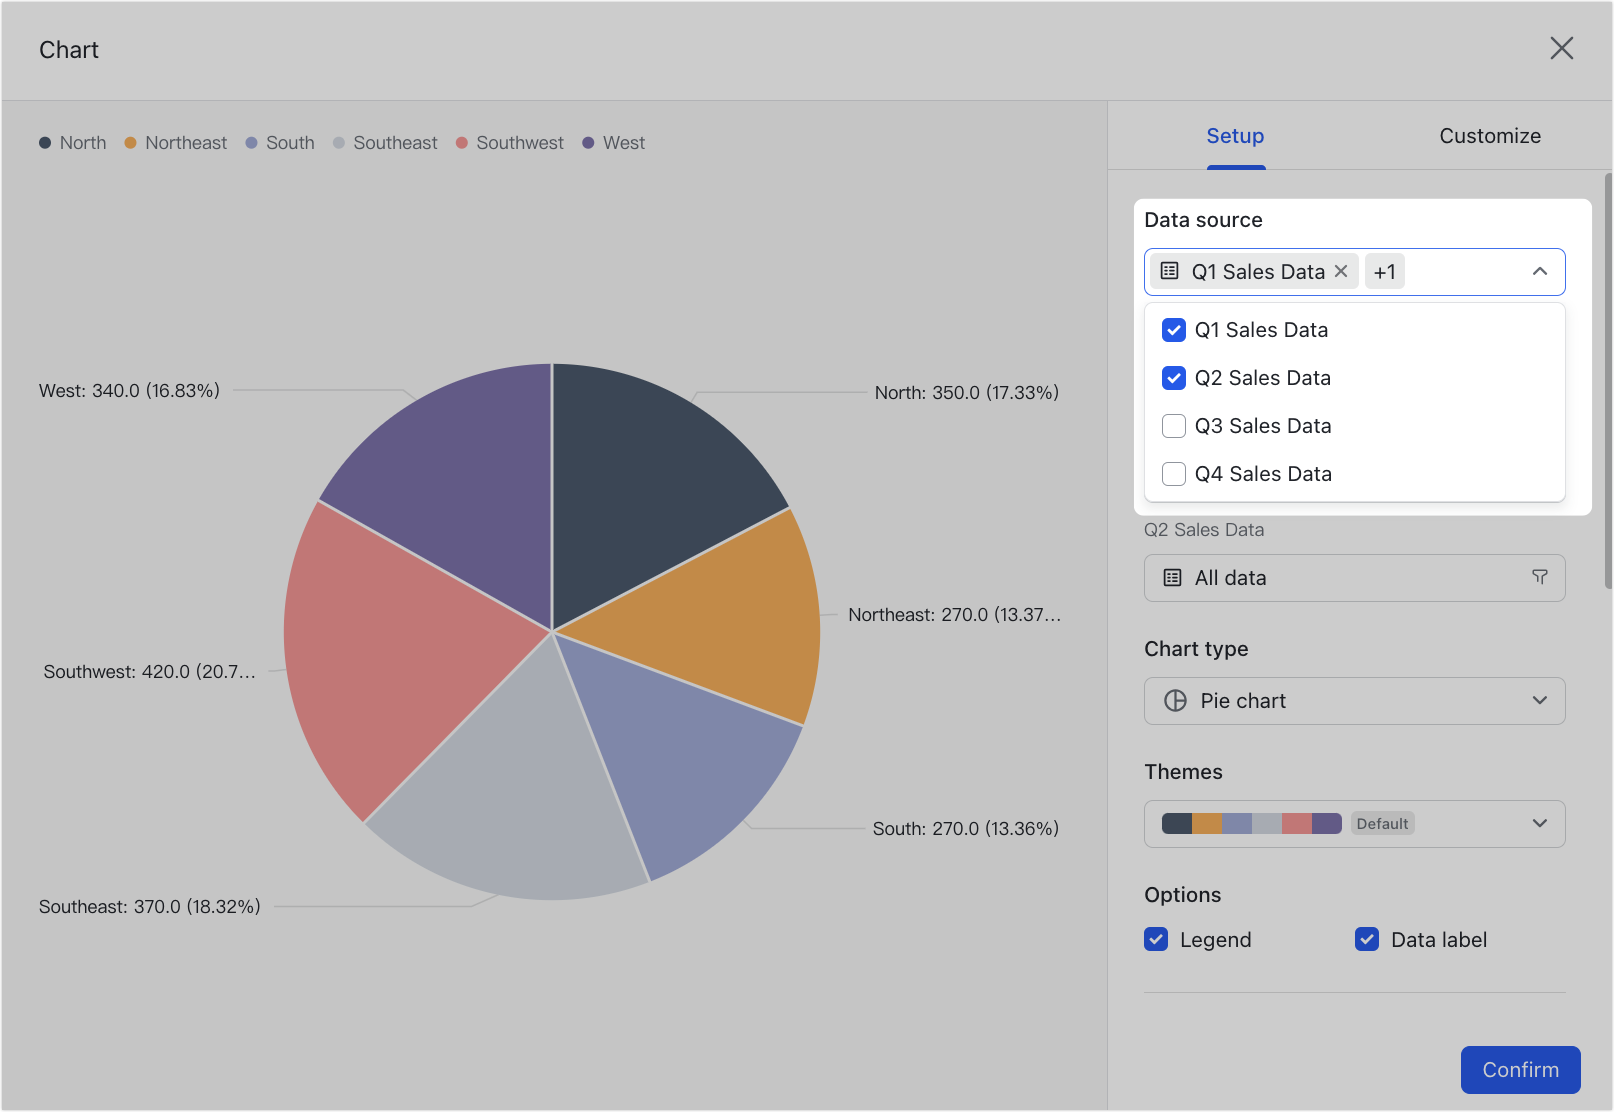This screenshot has height=1112, width=1614.
Task: Click the pie chart icon in Chart type
Action: 1173,700
